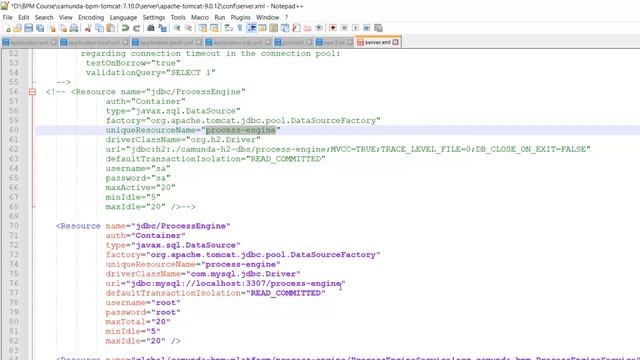Click the Folder as Workspace icon
This screenshot has height=360, width=640.
coord(307,28)
